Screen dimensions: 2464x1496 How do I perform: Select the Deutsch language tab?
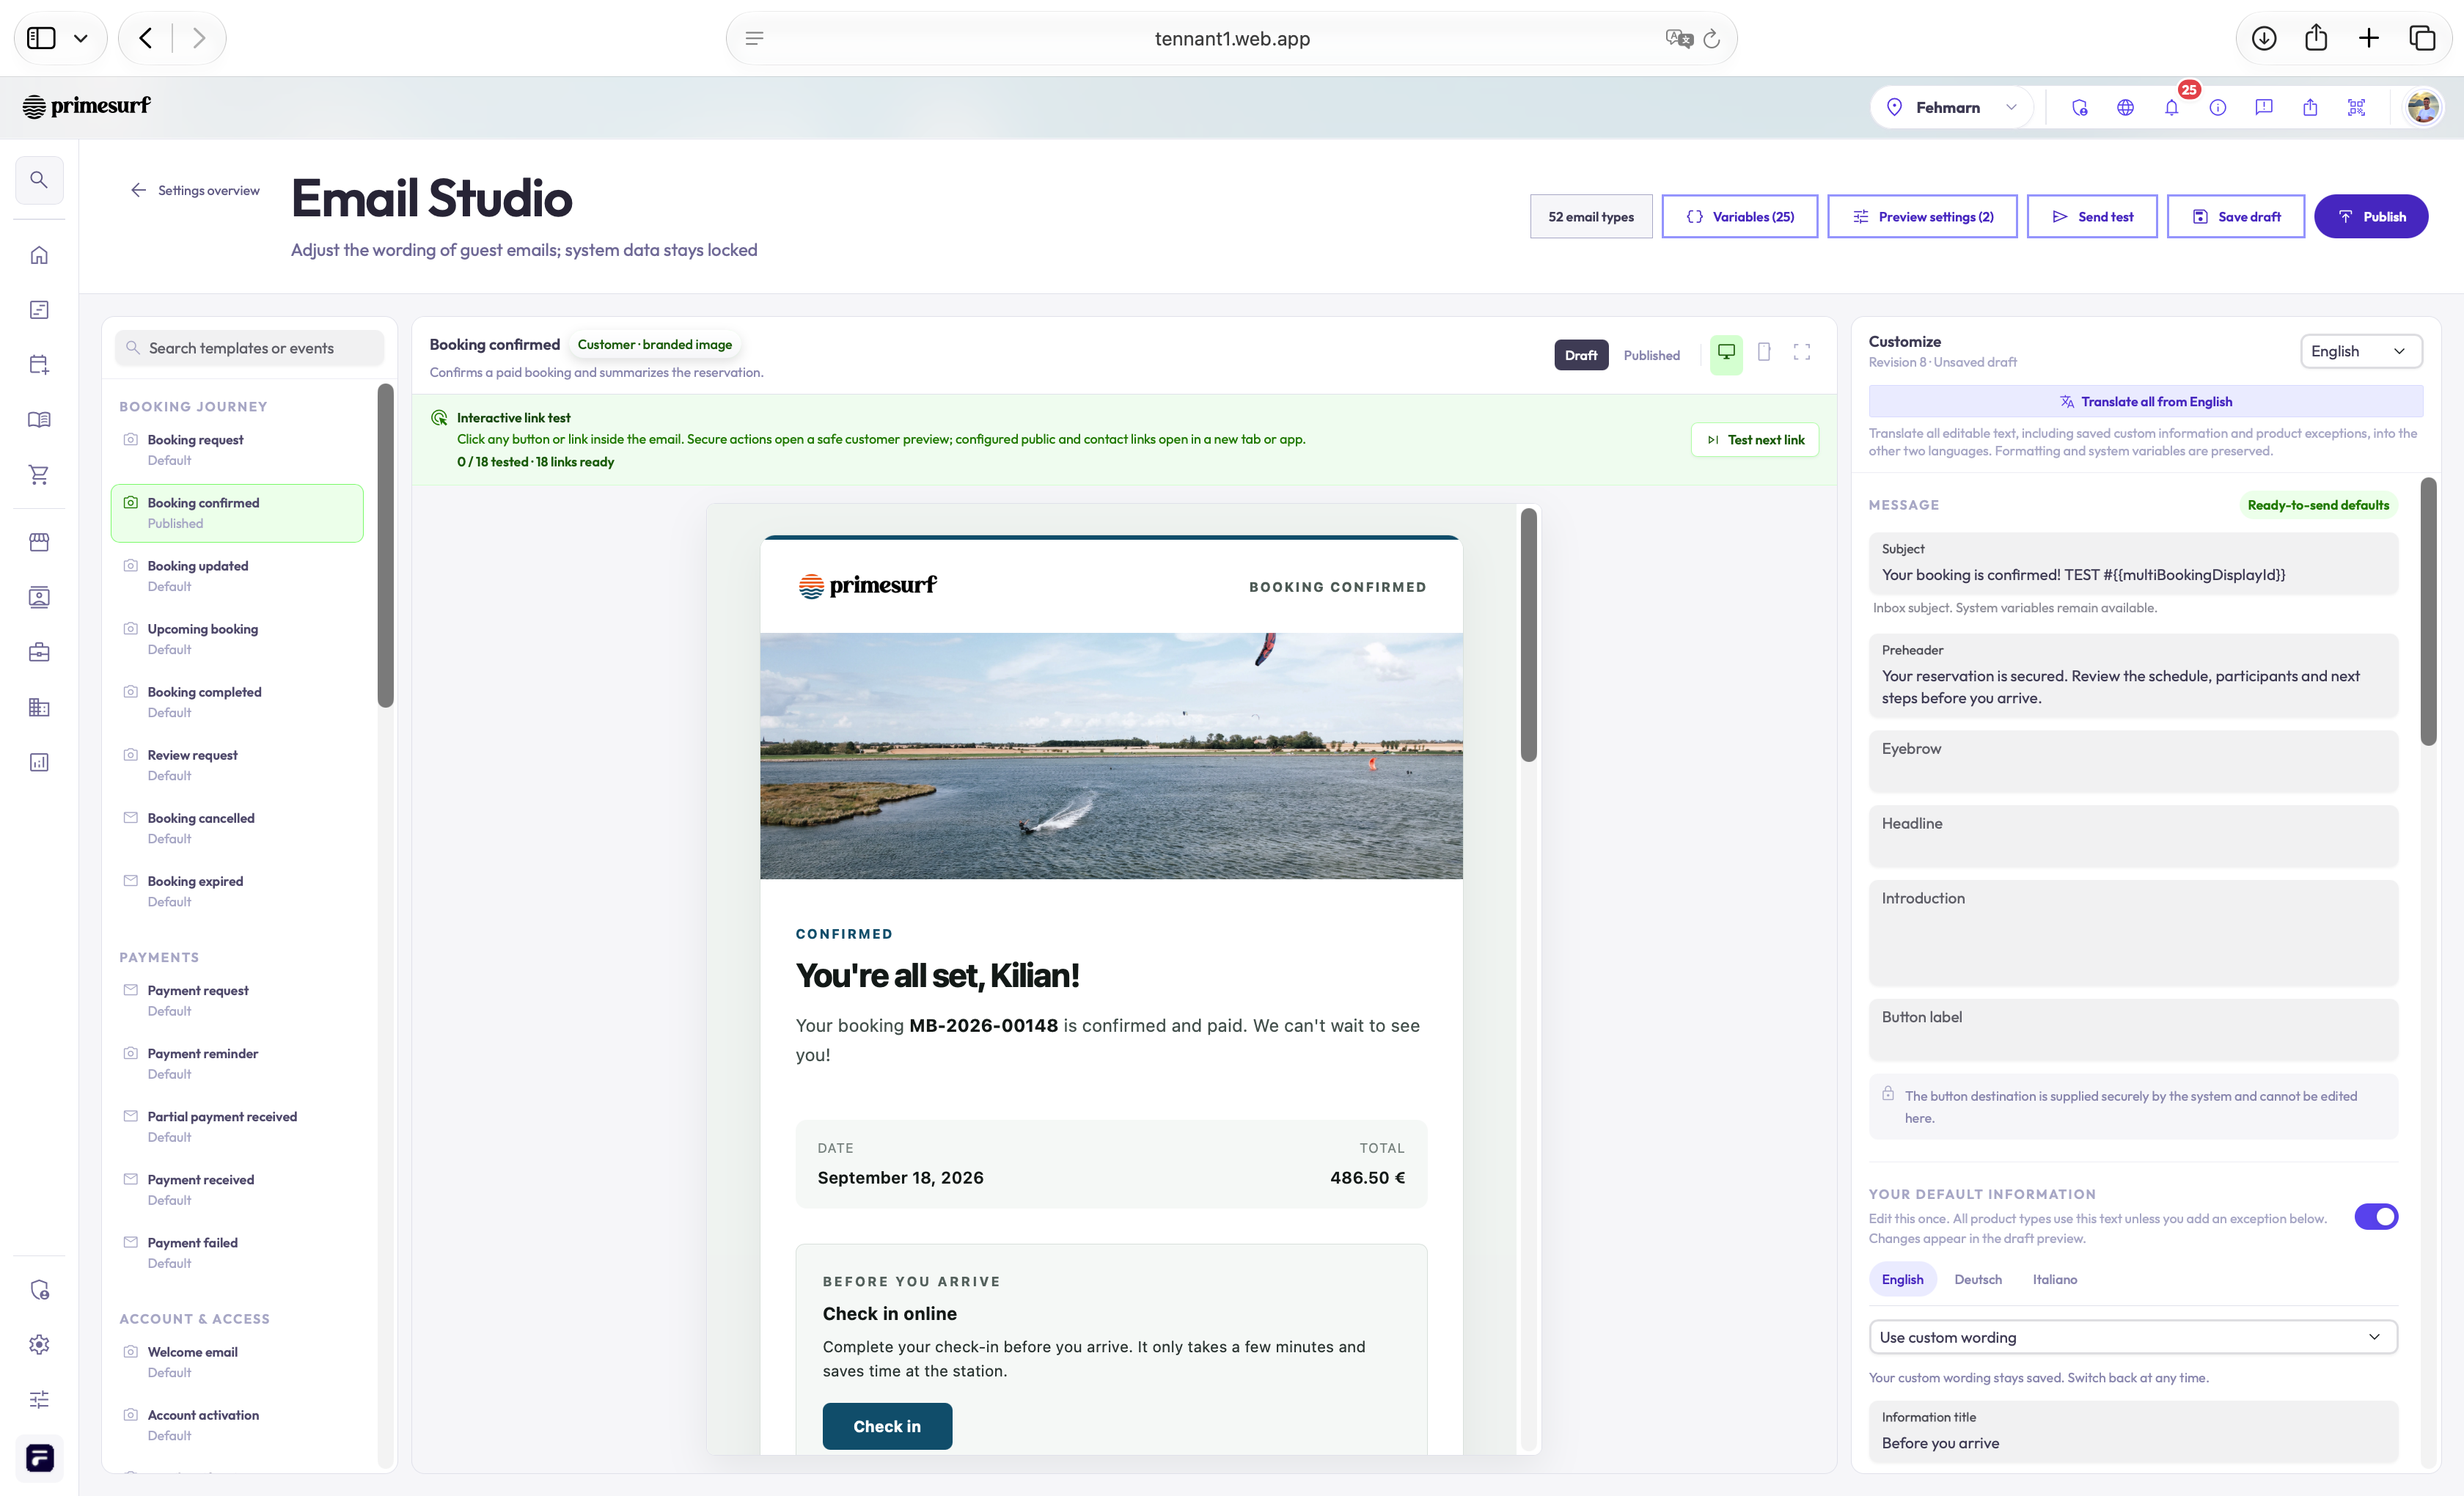coord(1978,1279)
